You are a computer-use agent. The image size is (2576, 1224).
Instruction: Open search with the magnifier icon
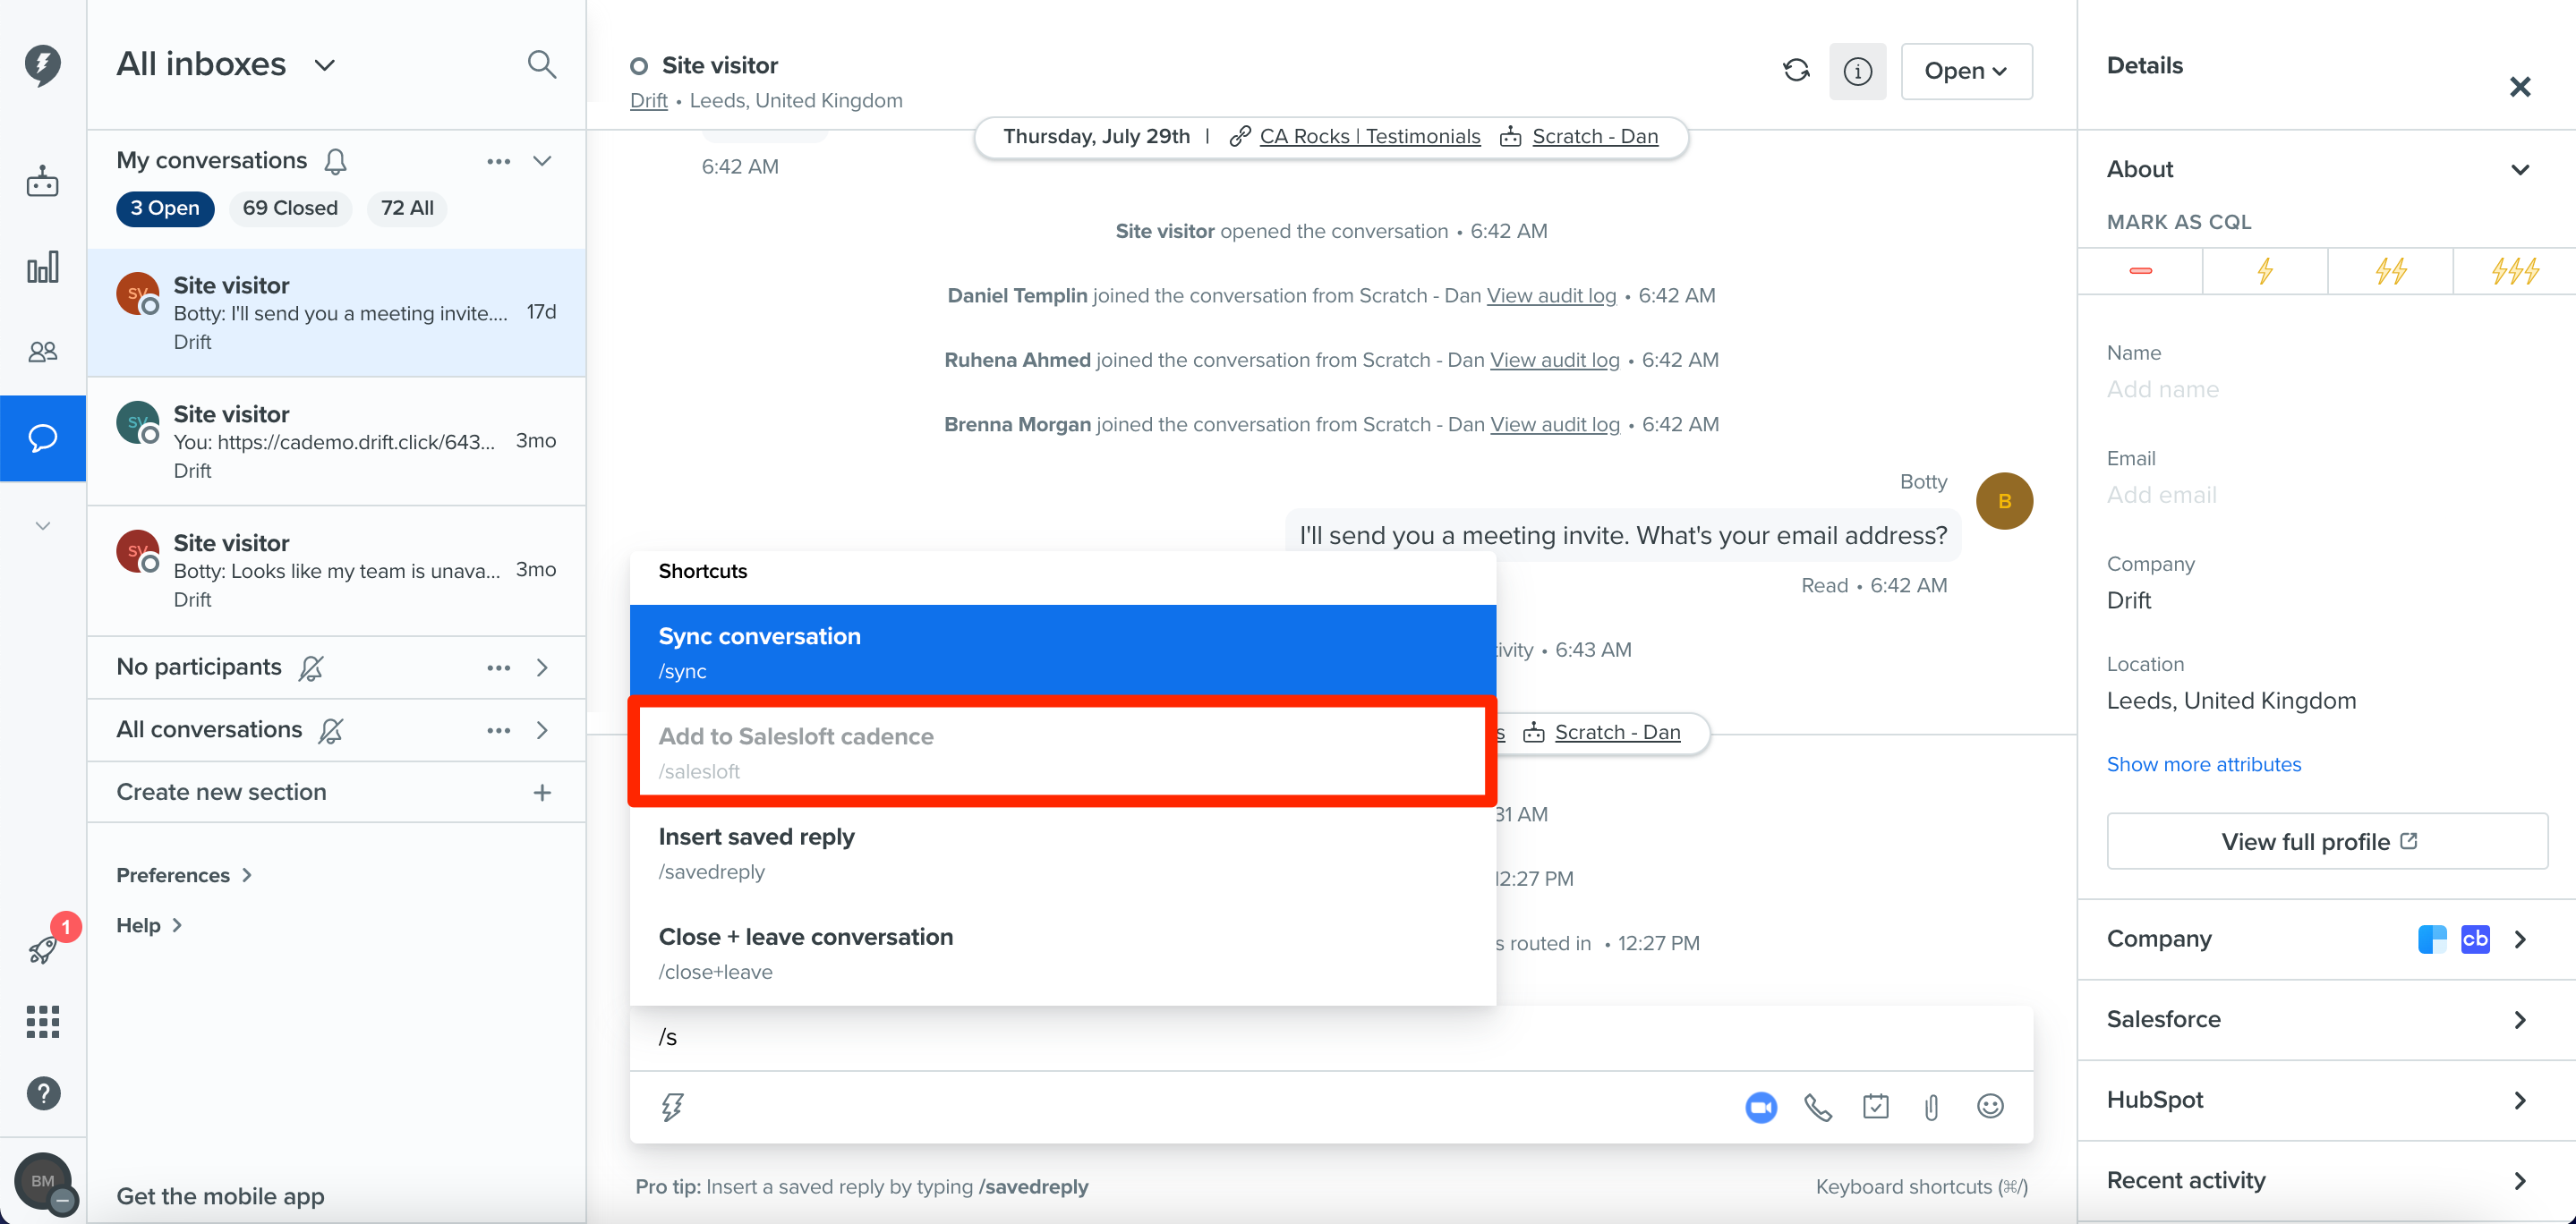541,63
